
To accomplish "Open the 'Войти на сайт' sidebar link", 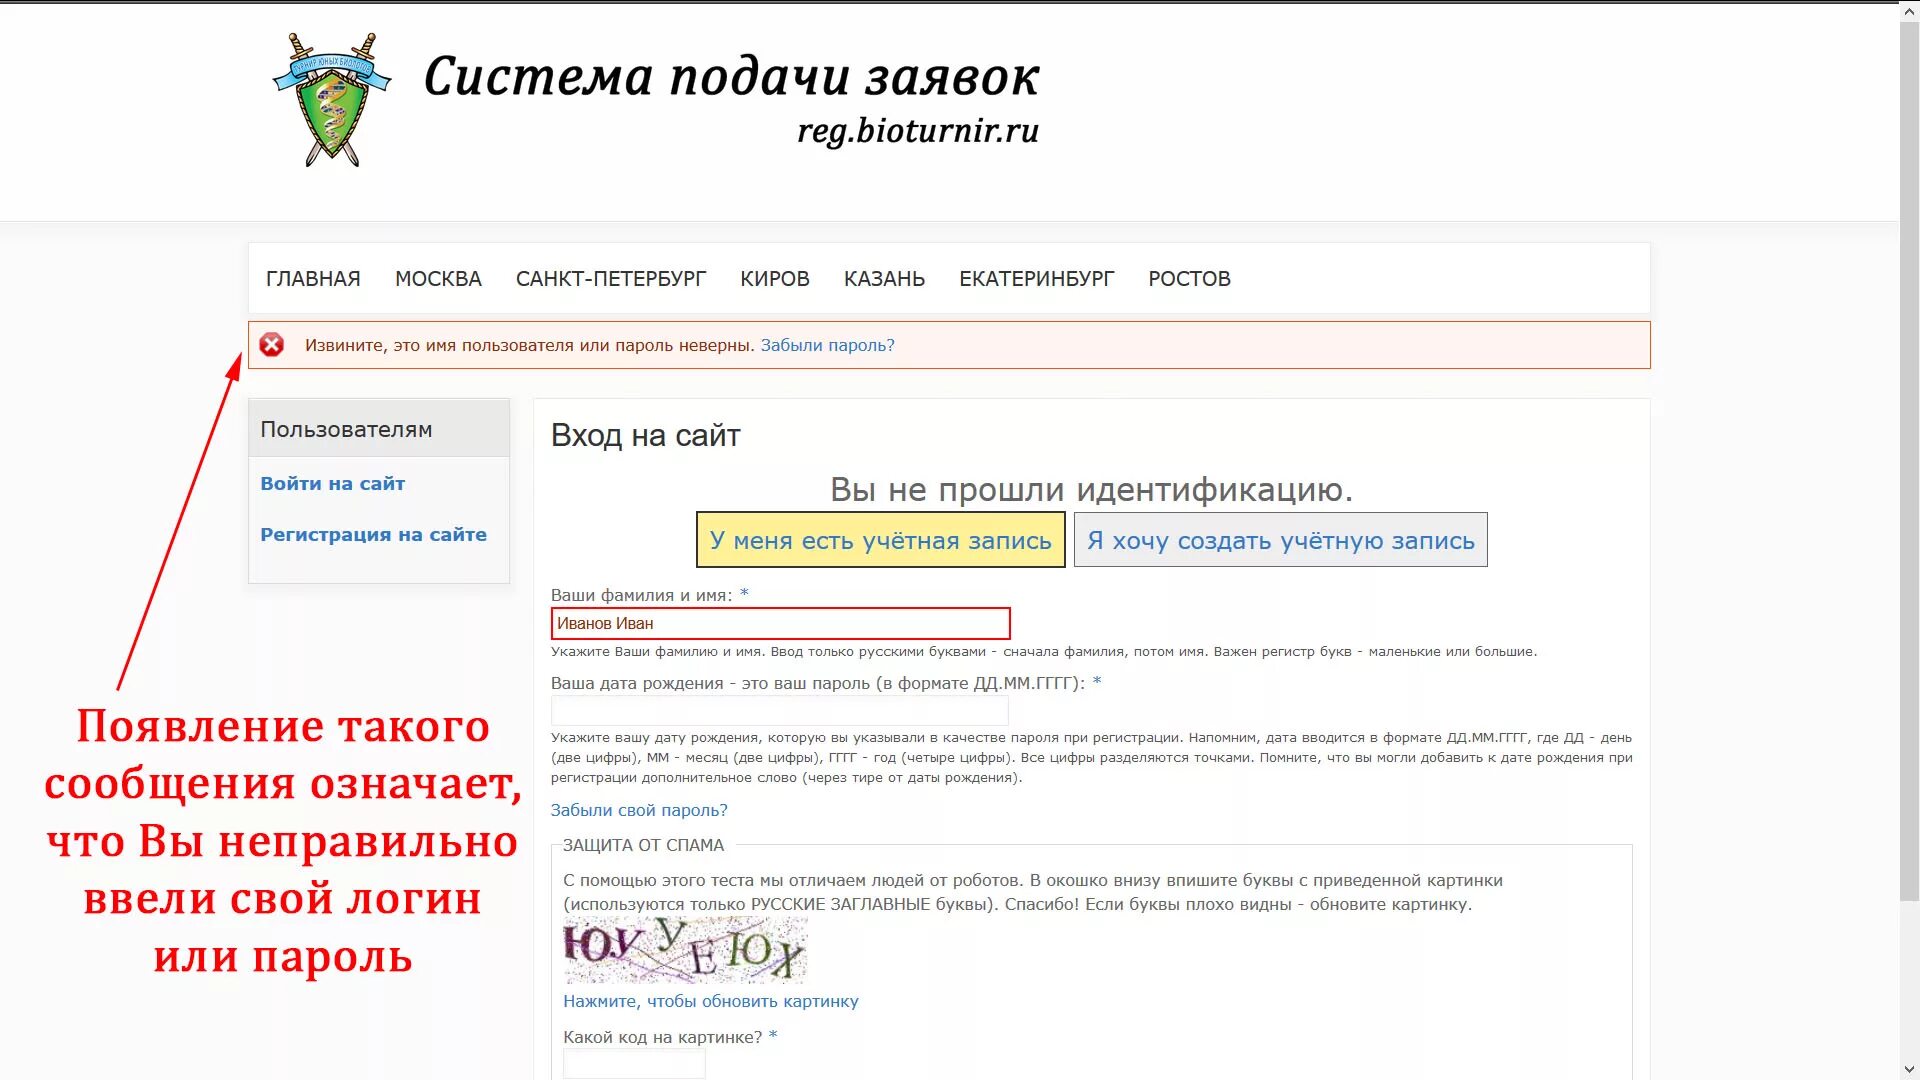I will click(x=332, y=484).
